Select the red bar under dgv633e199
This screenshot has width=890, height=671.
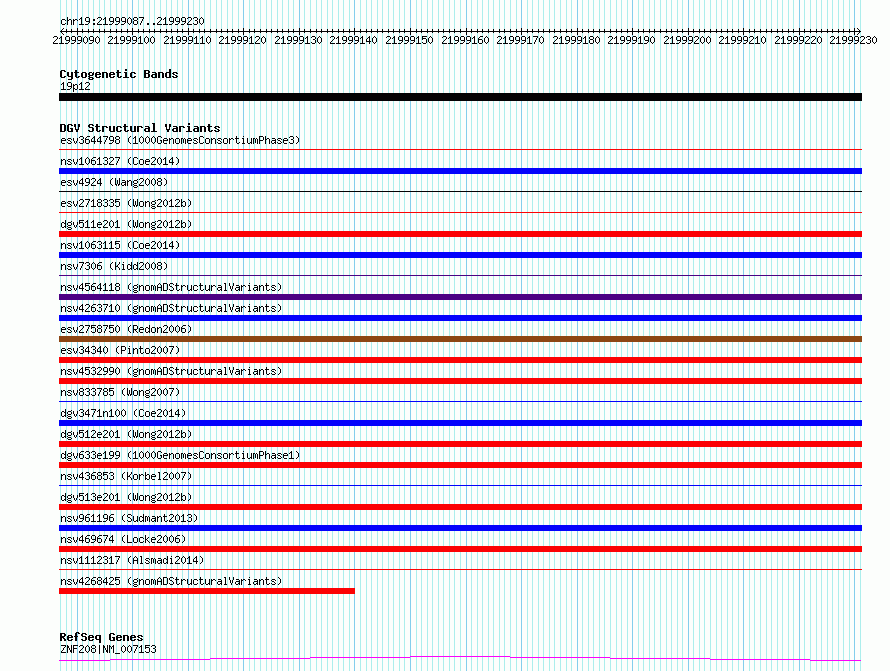[x=460, y=465]
